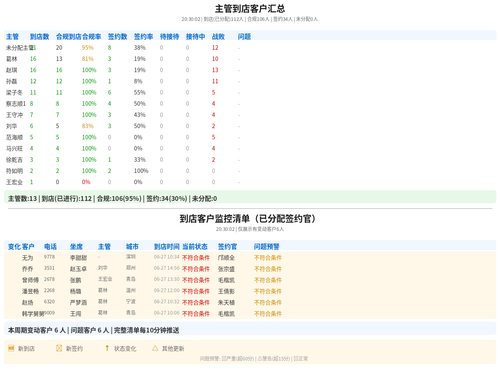Click the 未分配主管 row name
The height and width of the screenshot is (381, 500).
tap(19, 48)
